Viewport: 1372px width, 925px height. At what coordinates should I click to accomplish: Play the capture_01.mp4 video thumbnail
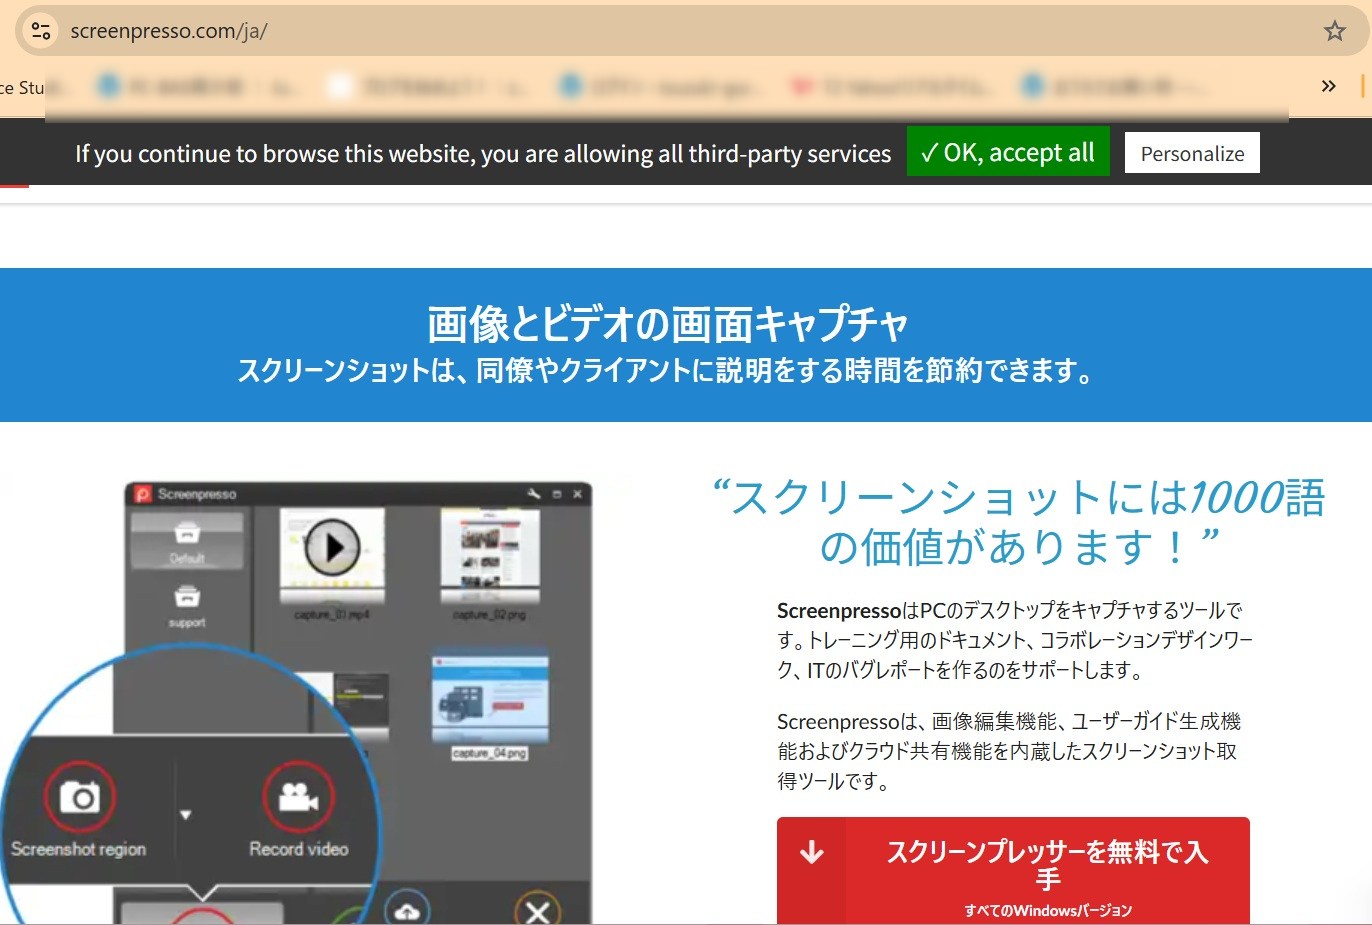(332, 547)
